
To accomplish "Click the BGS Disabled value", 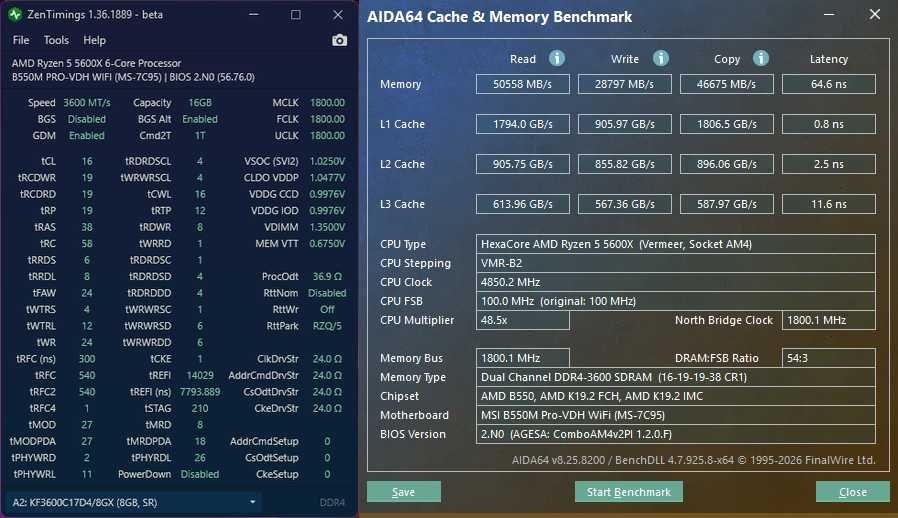I will click(86, 119).
